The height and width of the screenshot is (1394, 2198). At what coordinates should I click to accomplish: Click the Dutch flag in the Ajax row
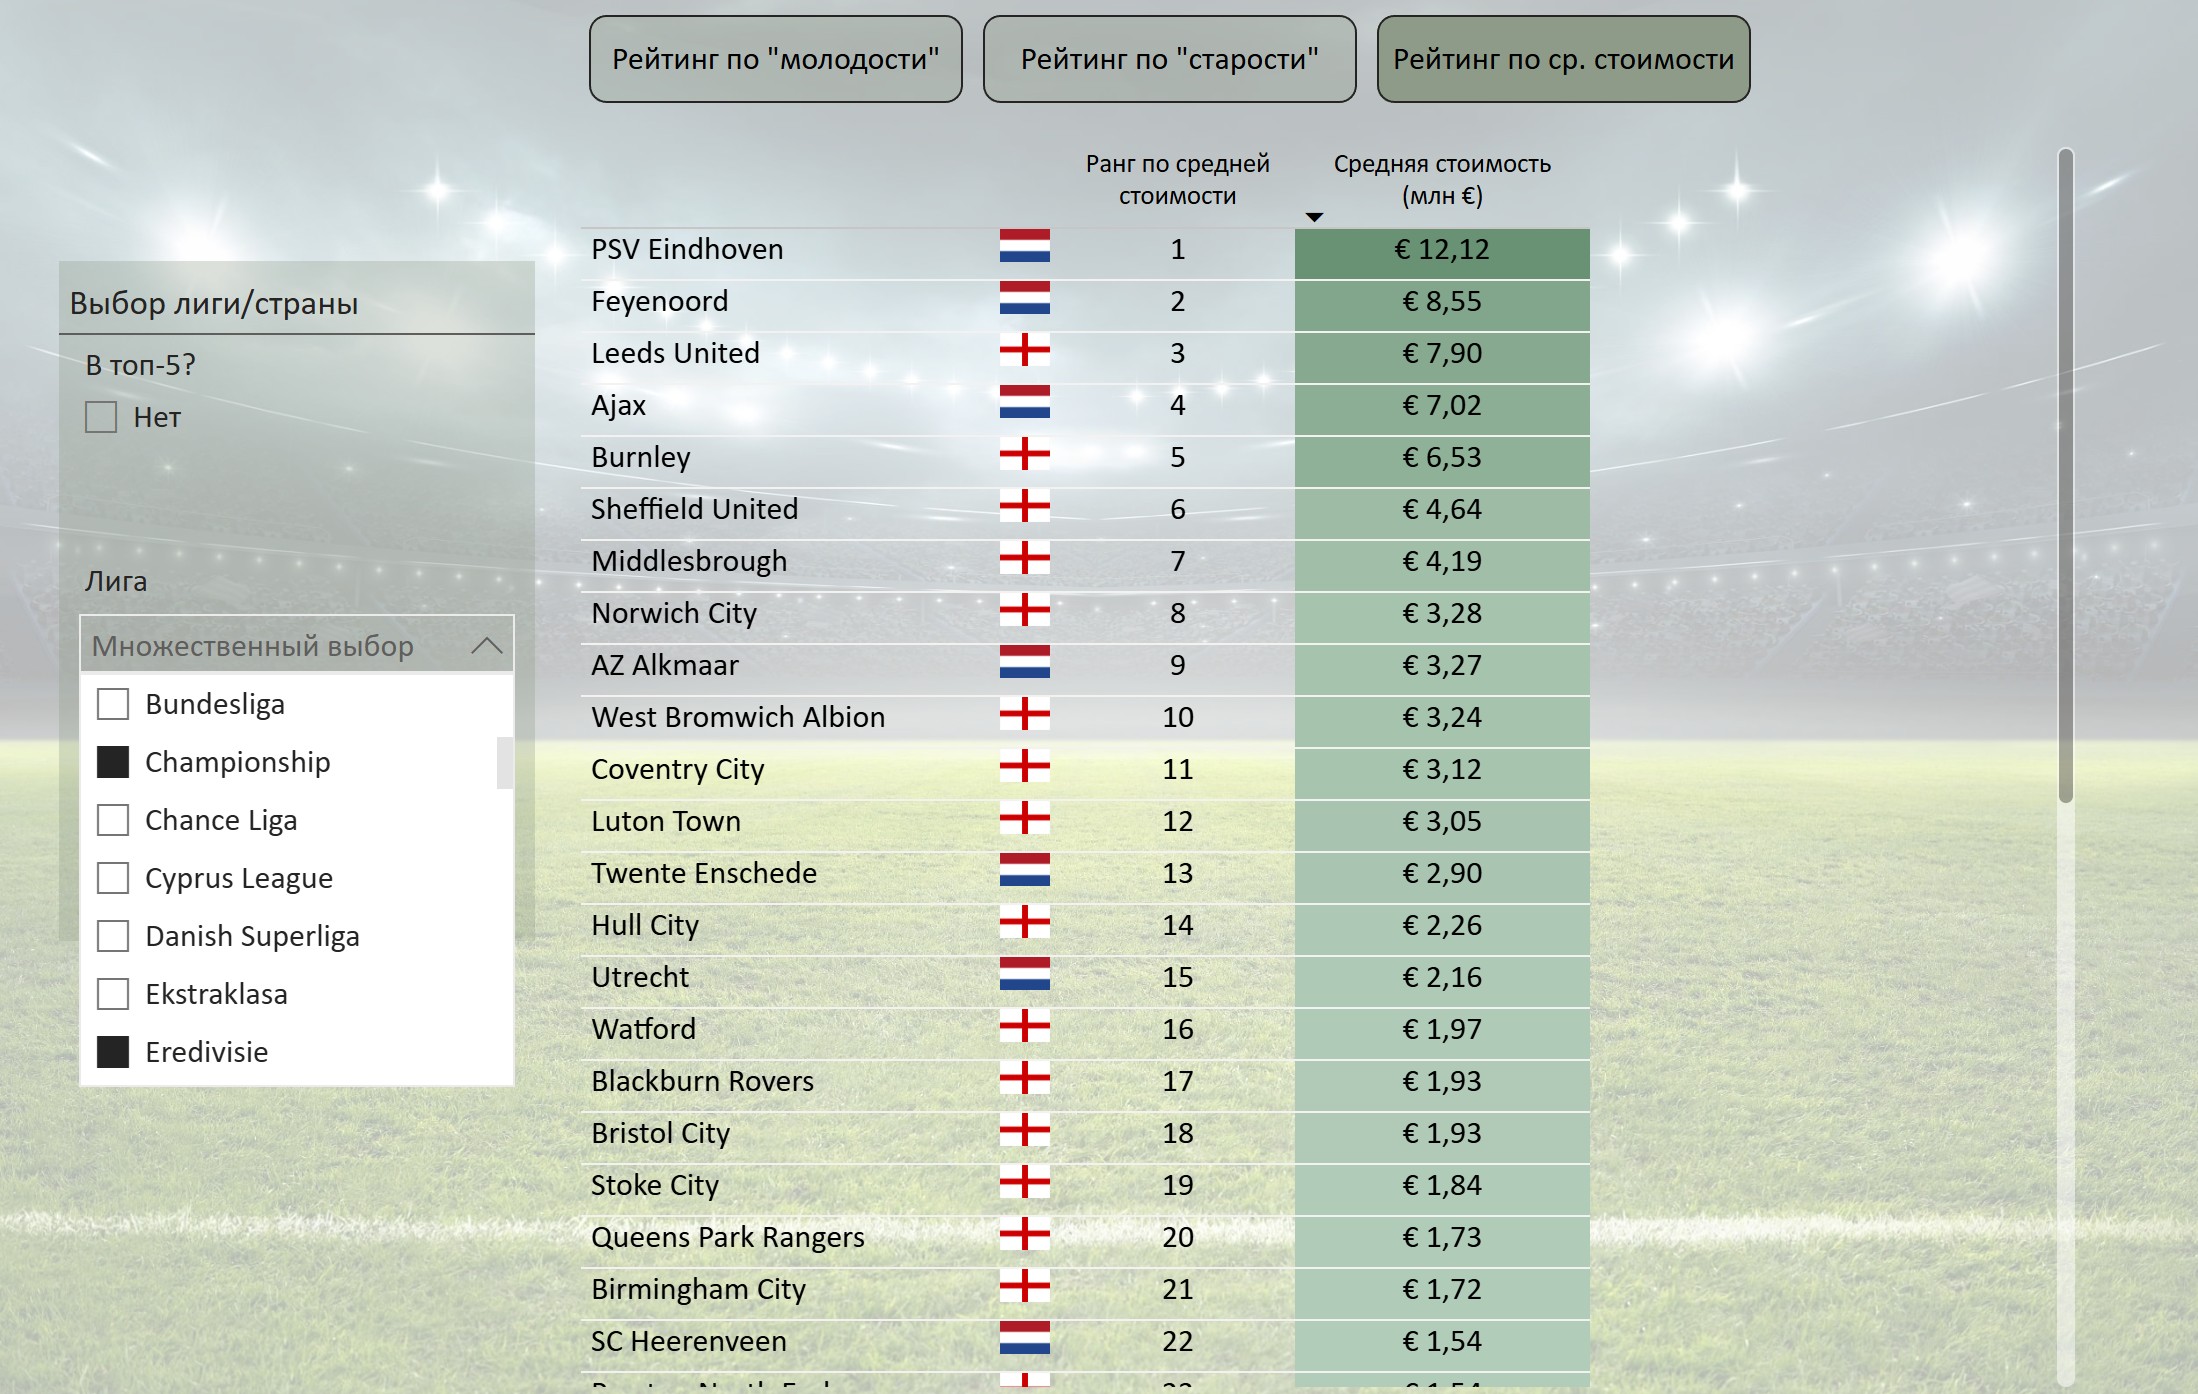point(1024,402)
